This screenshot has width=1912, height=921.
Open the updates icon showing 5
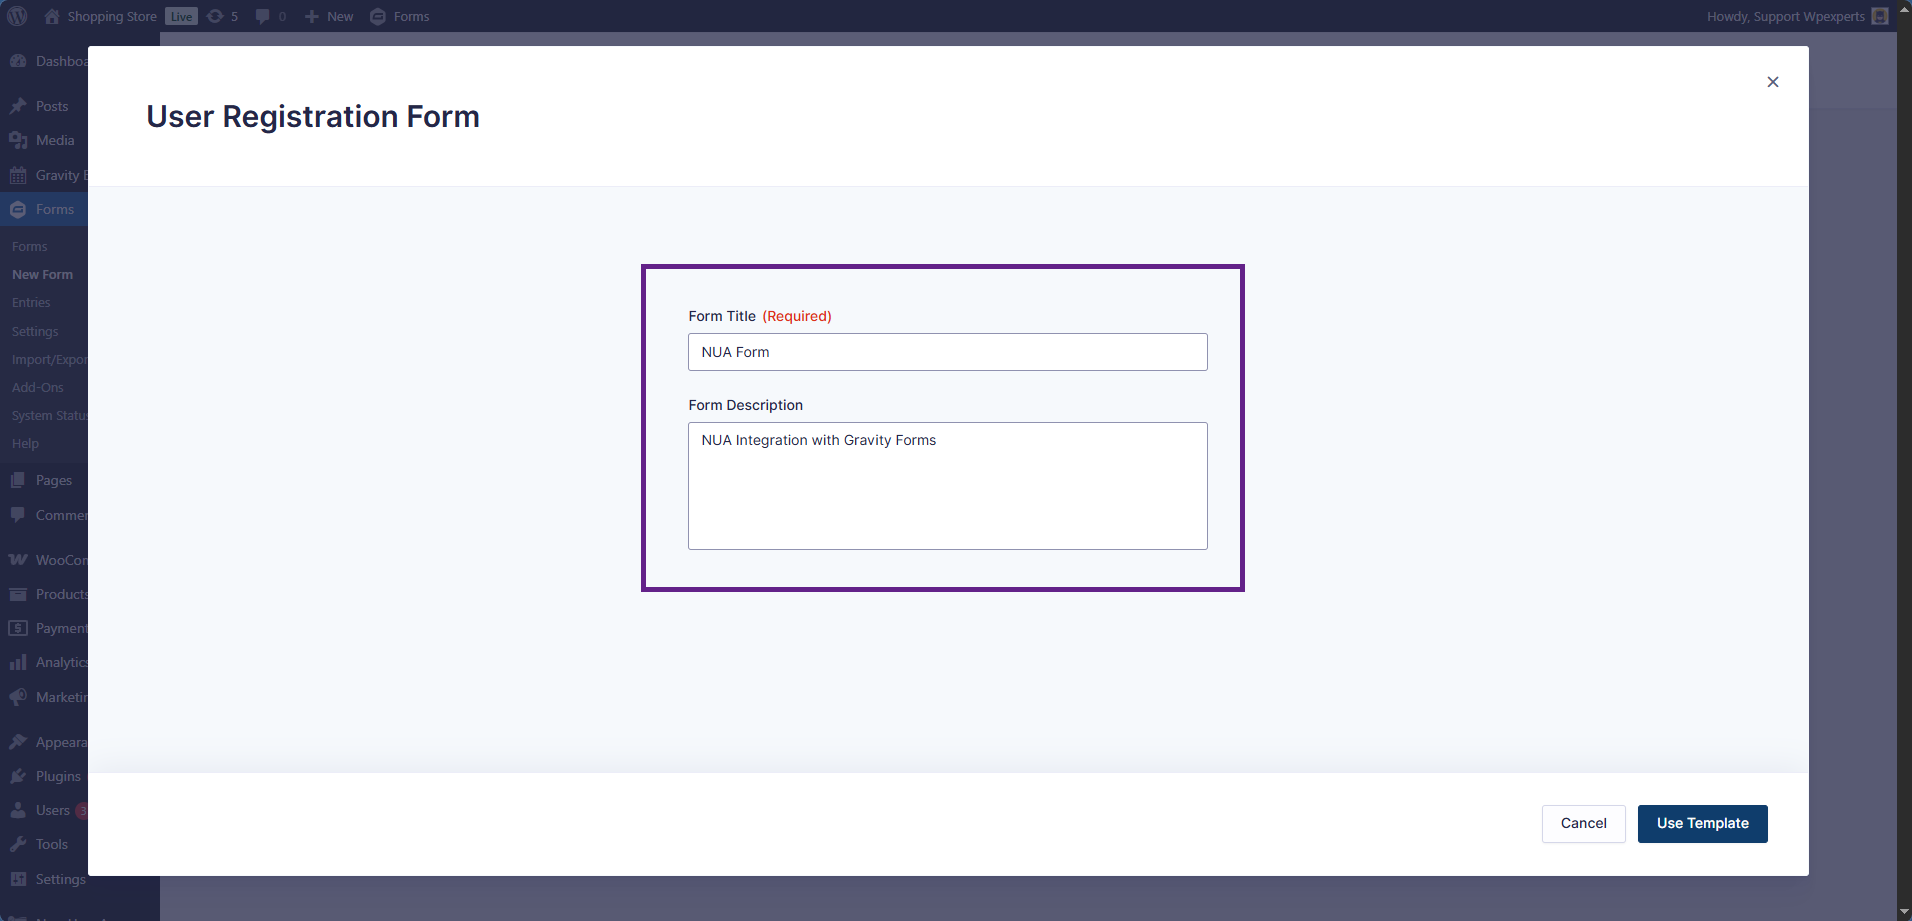[x=215, y=16]
